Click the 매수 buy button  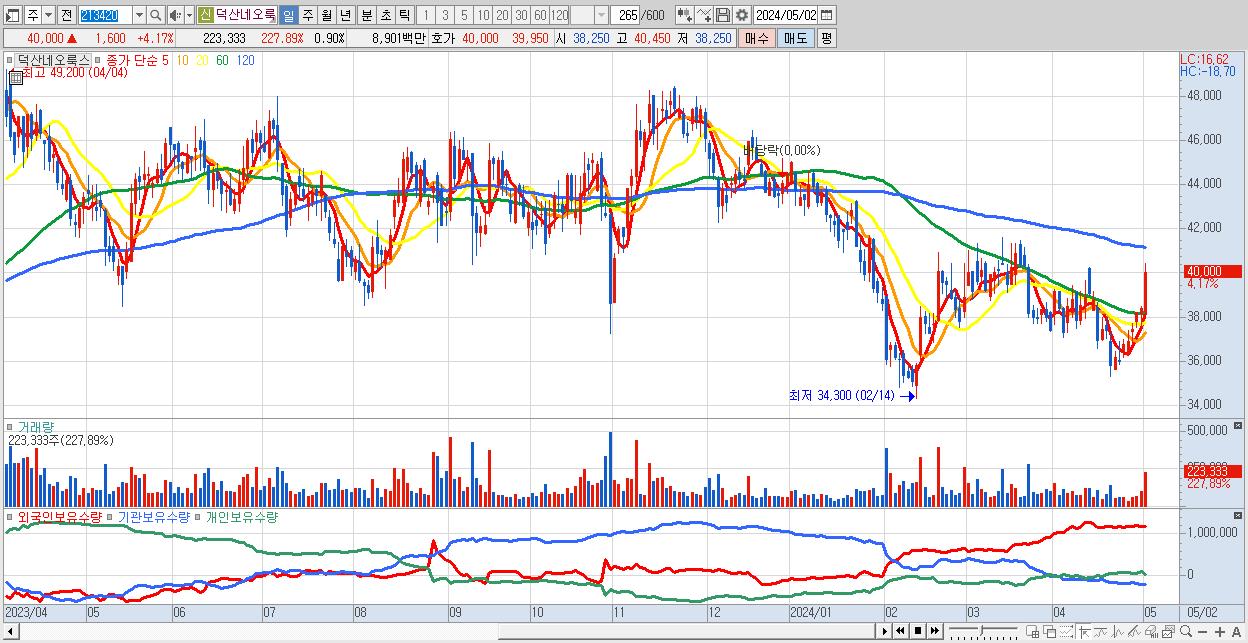(x=757, y=38)
